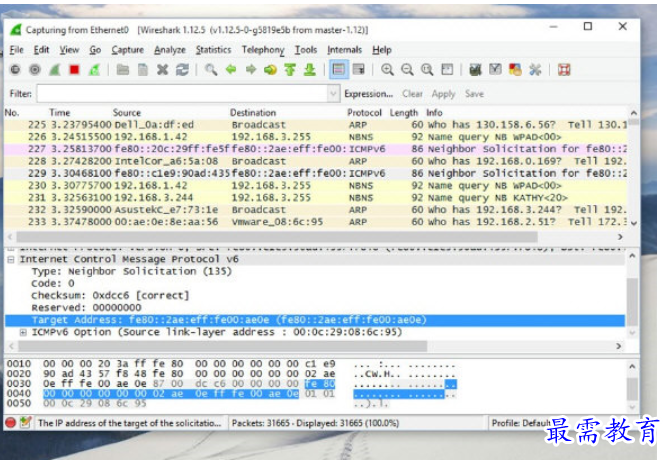Click into the display Filter field
The height and width of the screenshot is (462, 668).
[x=182, y=93]
